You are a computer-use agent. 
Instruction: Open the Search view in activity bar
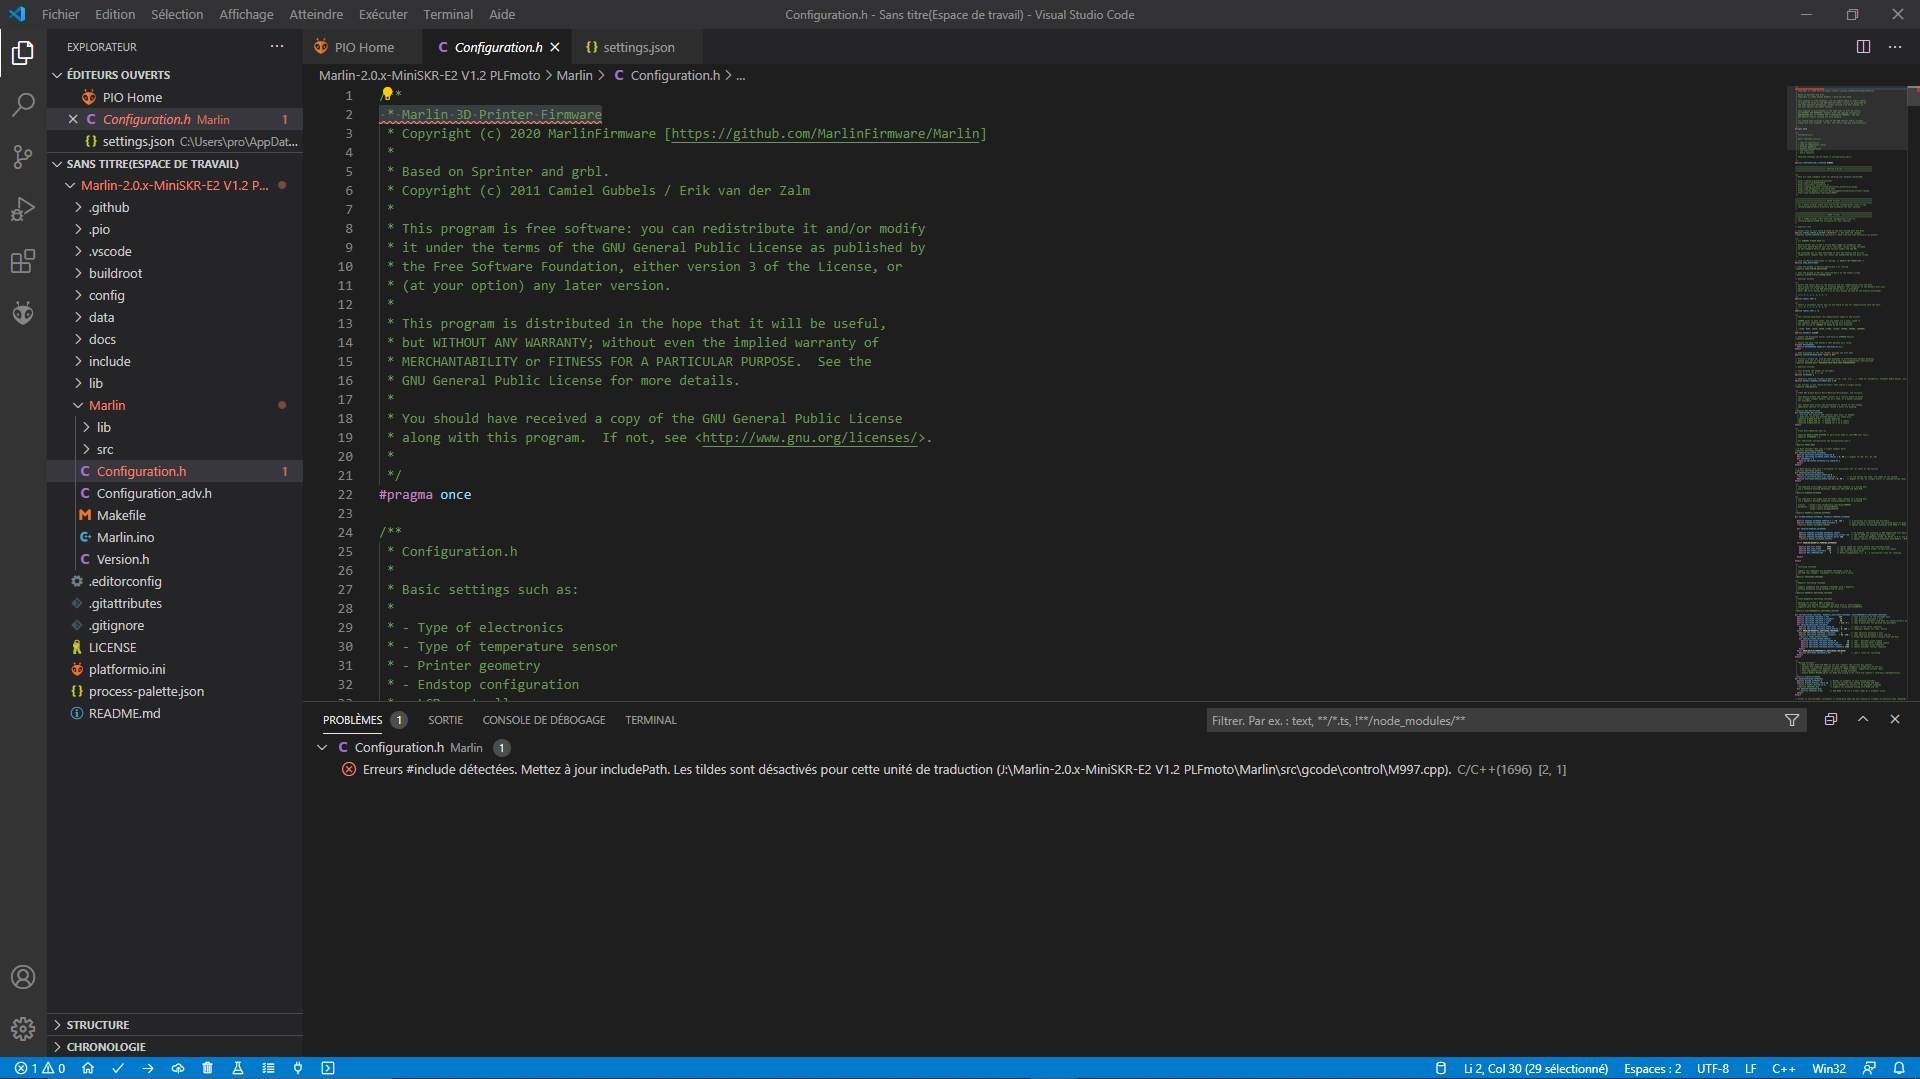click(x=23, y=105)
